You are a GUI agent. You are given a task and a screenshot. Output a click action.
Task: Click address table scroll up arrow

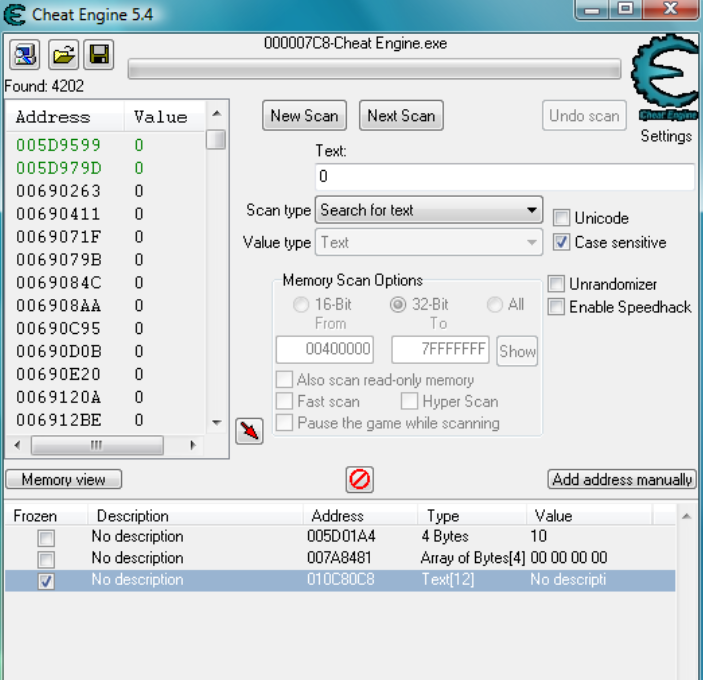tap(686, 516)
